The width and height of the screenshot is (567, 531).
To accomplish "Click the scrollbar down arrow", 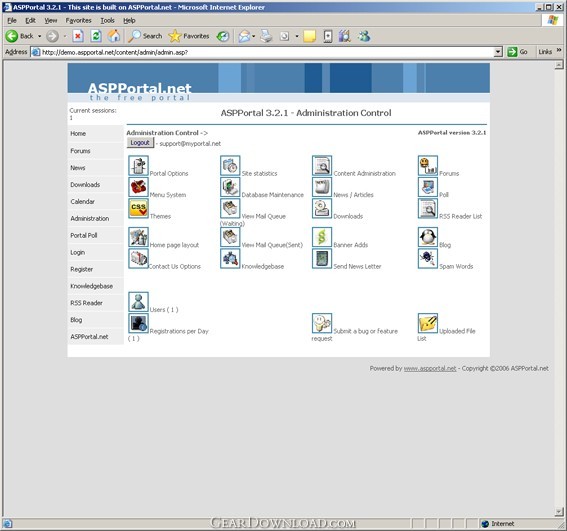I will (x=559, y=512).
